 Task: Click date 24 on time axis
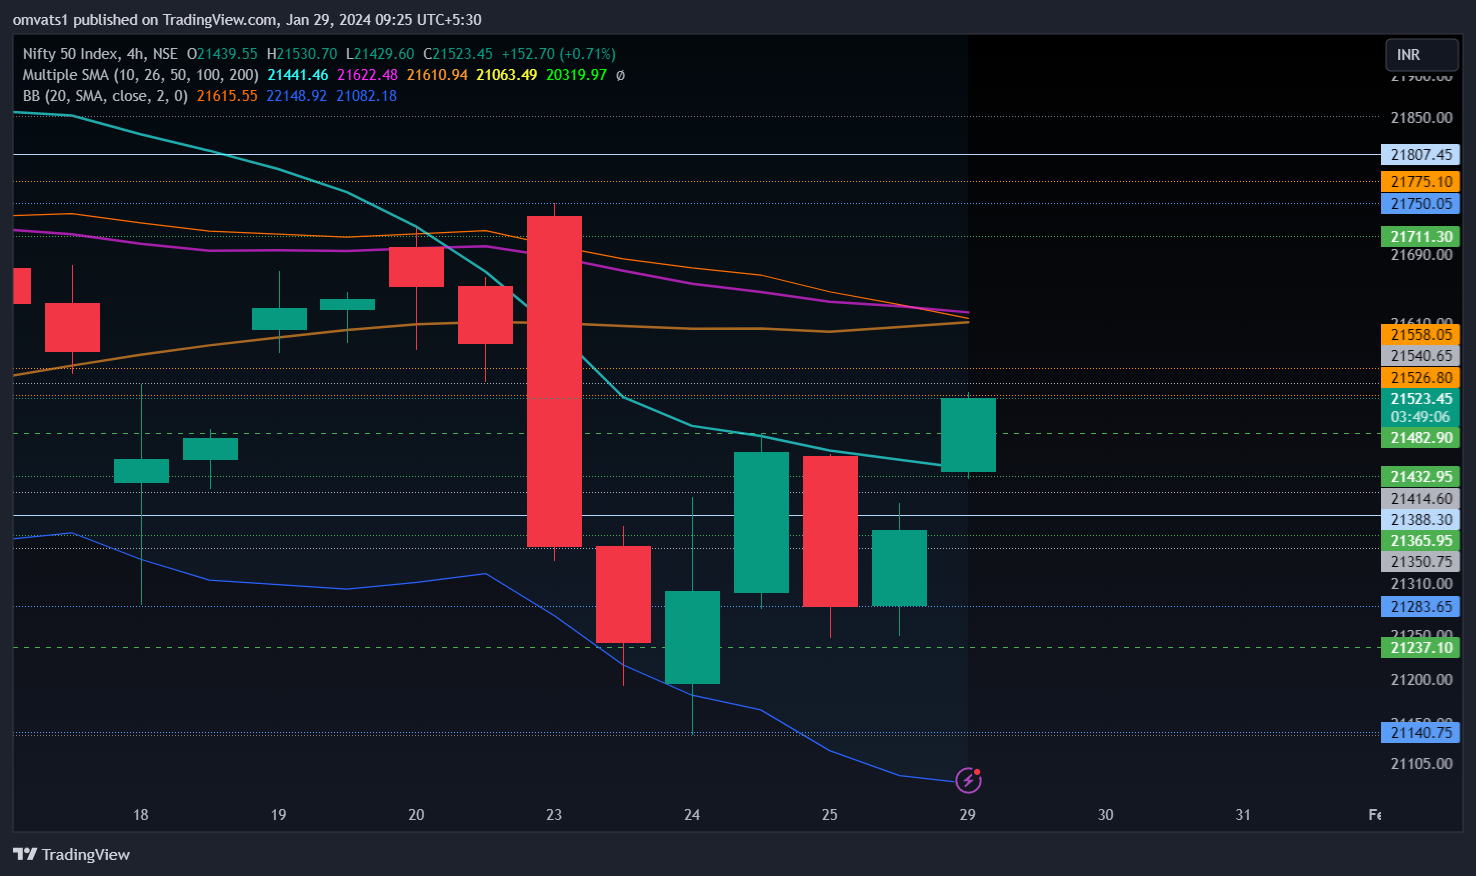pyautogui.click(x=692, y=815)
